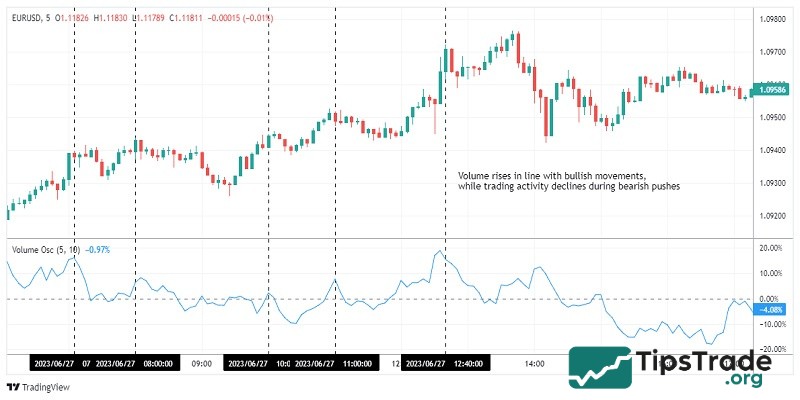Click the 1.09800 price axis label
Image resolution: width=800 pixels, height=400 pixels.
[772, 20]
